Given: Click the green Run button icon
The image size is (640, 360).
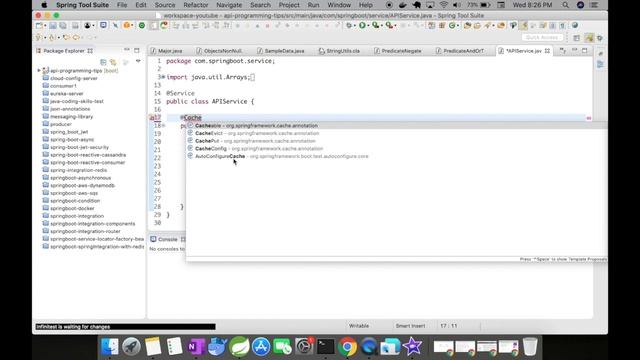Looking at the screenshot, I should [362, 25].
